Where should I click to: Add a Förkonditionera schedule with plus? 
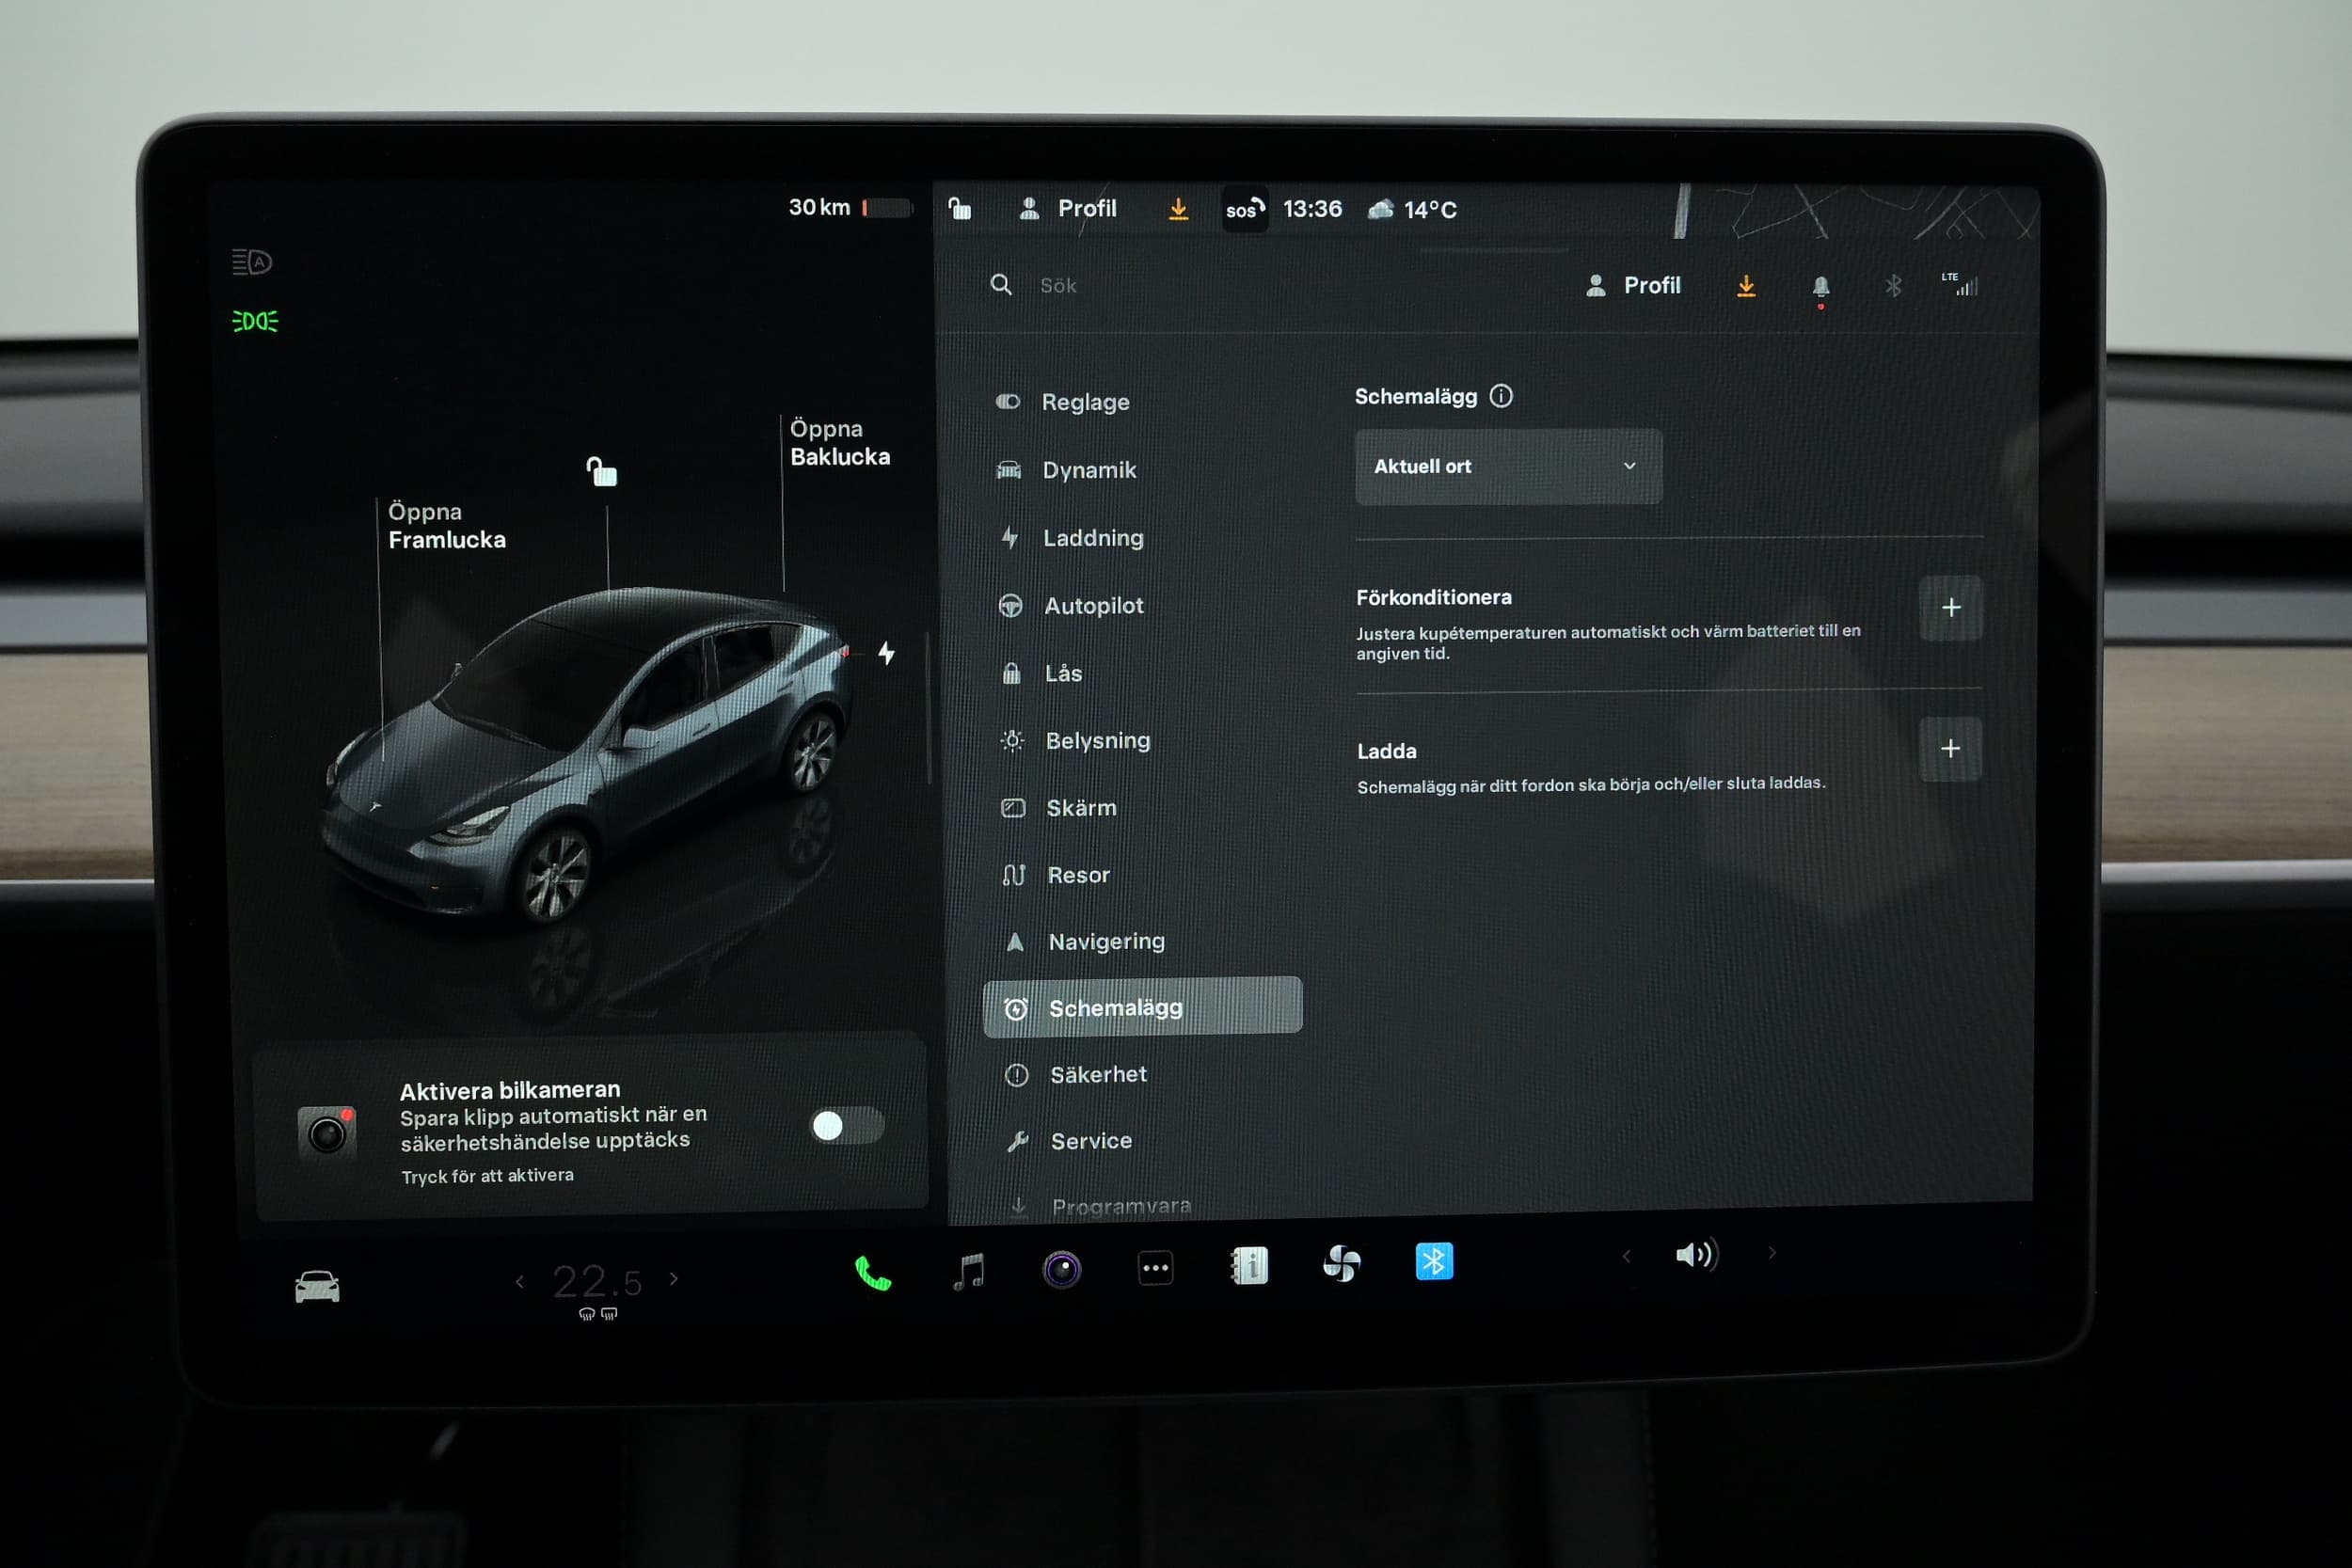click(x=1950, y=607)
